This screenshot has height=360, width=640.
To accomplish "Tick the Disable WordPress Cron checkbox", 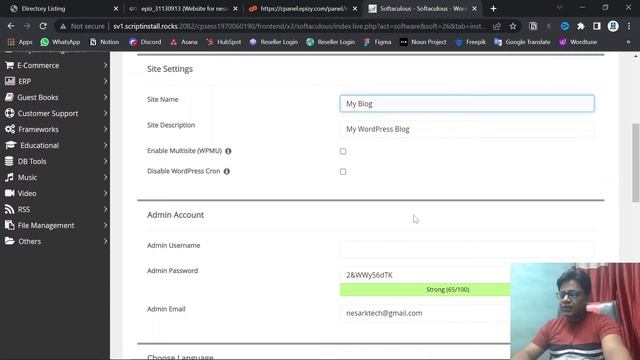I will tap(343, 172).
